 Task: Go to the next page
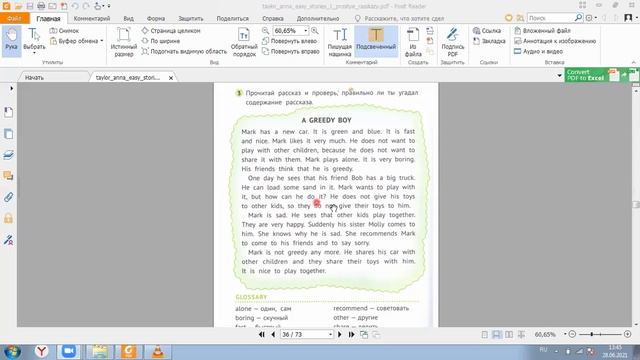point(340,334)
